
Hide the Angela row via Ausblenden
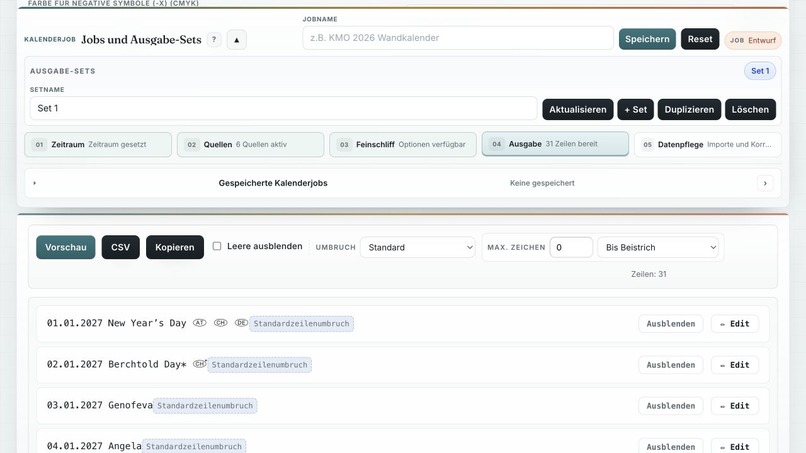pos(670,446)
